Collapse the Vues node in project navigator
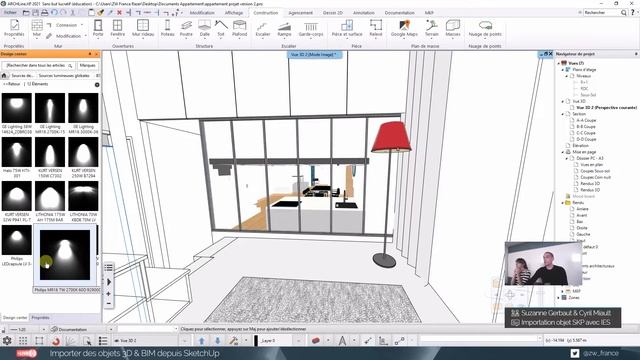The width and height of the screenshot is (640, 360). (x=559, y=63)
